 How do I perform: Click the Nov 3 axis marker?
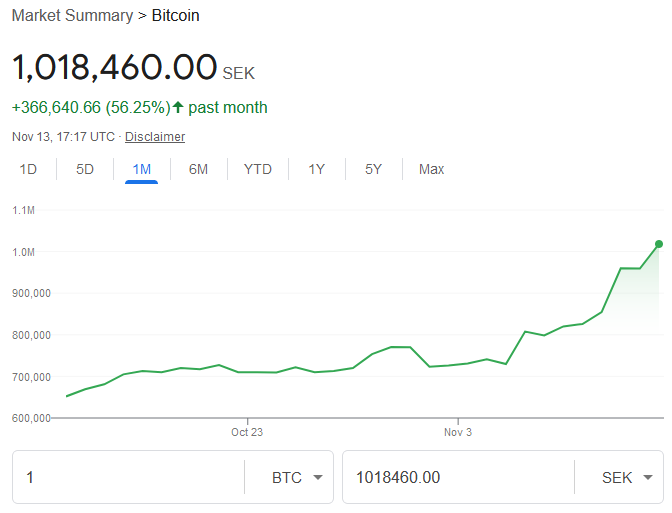pyautogui.click(x=458, y=432)
